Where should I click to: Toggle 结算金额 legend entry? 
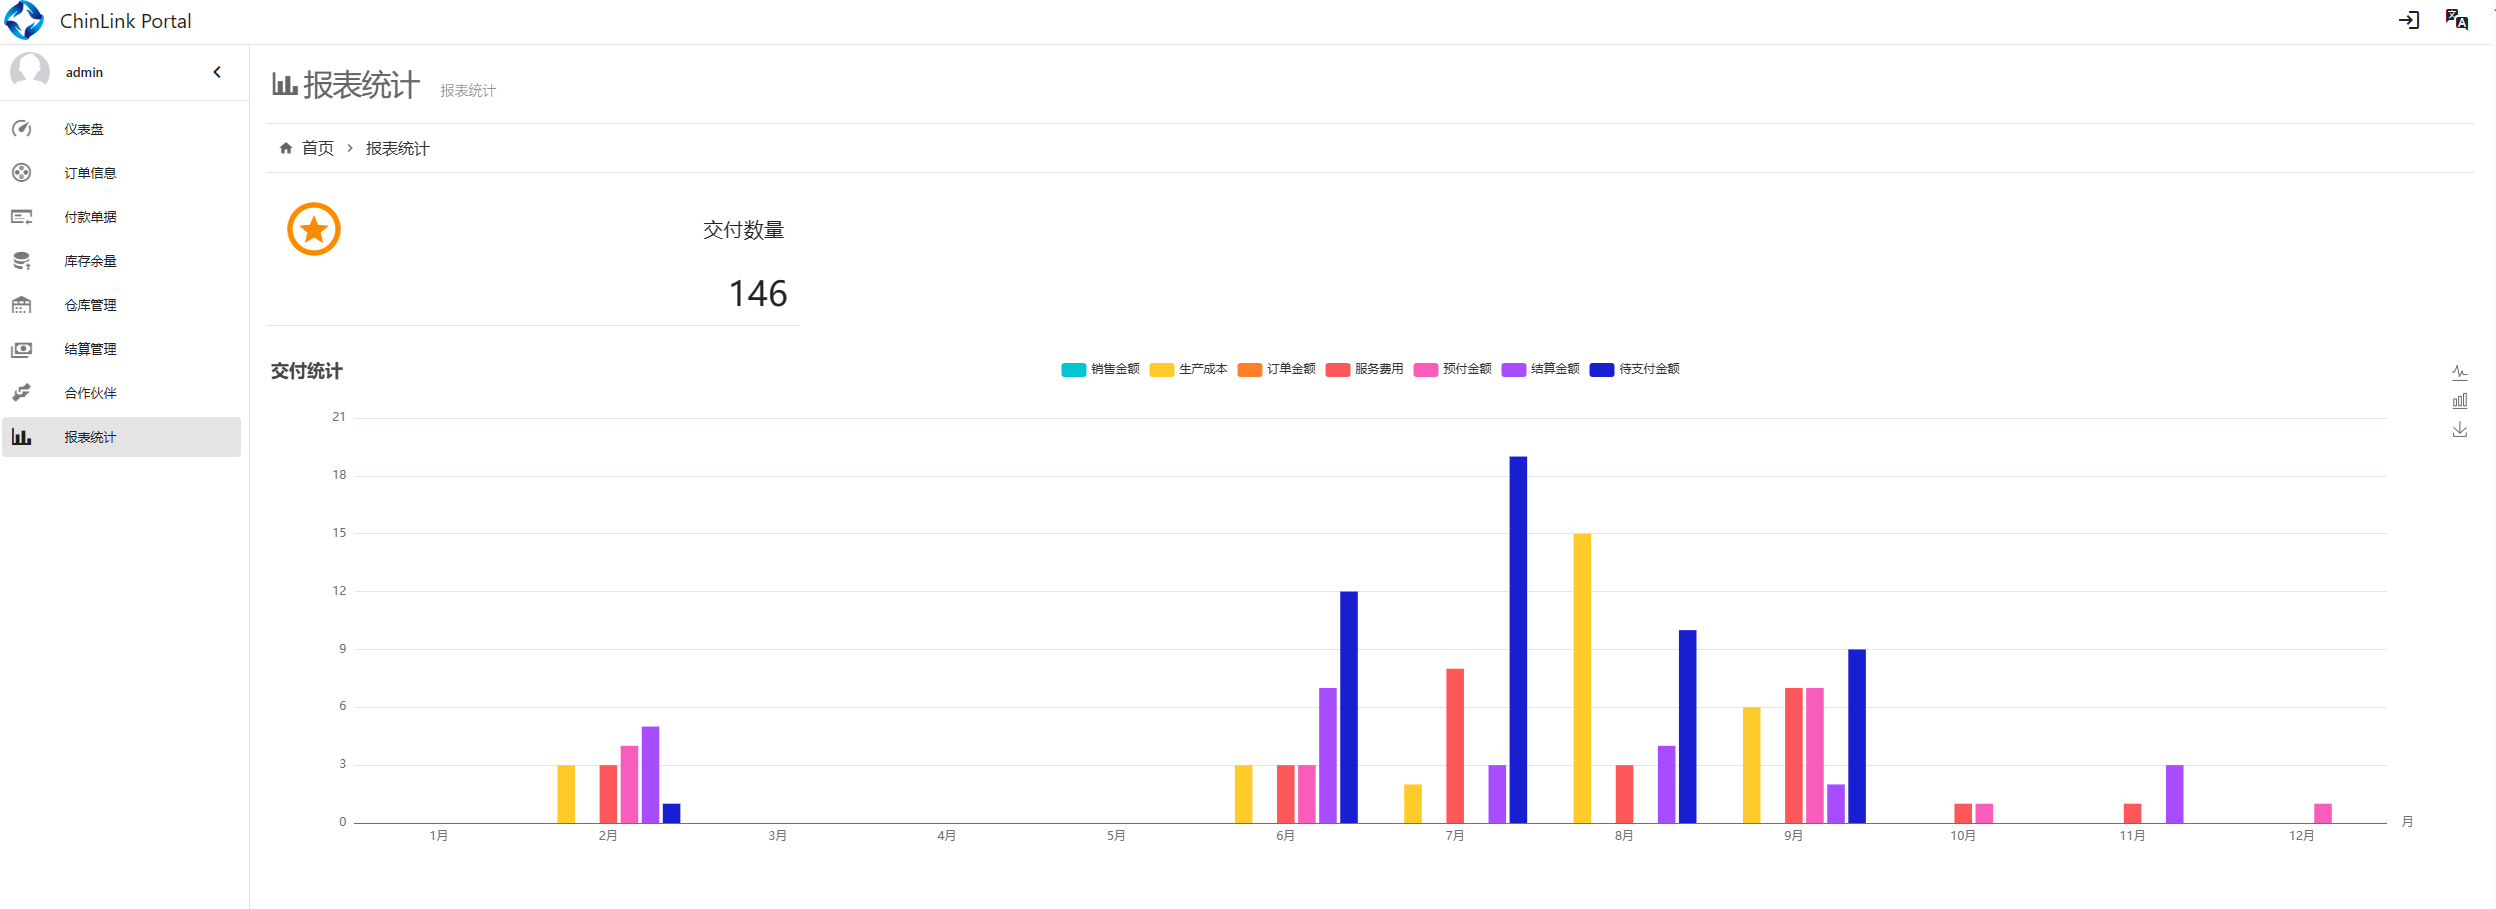point(1541,369)
